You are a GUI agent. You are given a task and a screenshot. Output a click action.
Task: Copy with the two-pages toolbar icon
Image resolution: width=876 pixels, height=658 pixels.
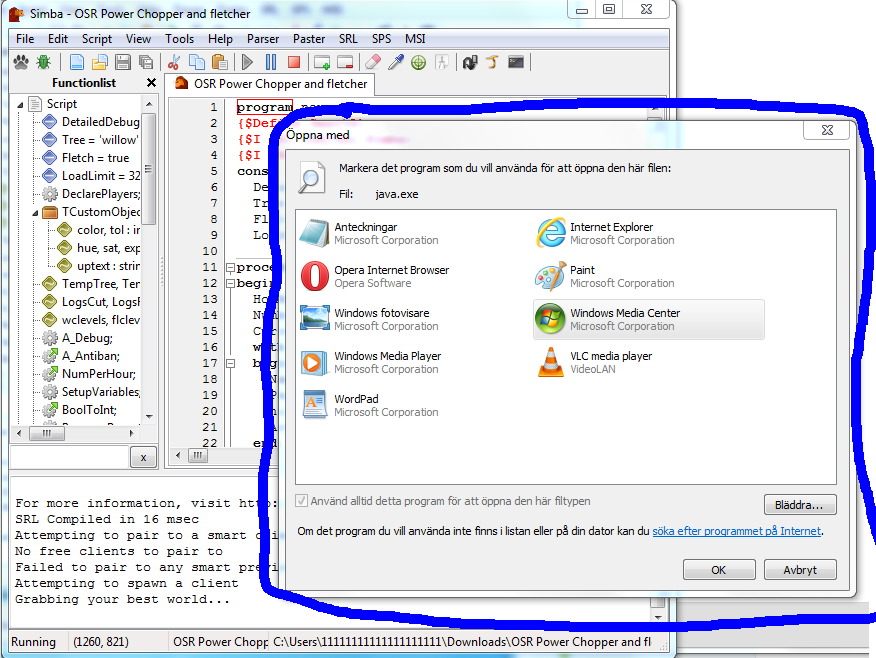pos(197,62)
